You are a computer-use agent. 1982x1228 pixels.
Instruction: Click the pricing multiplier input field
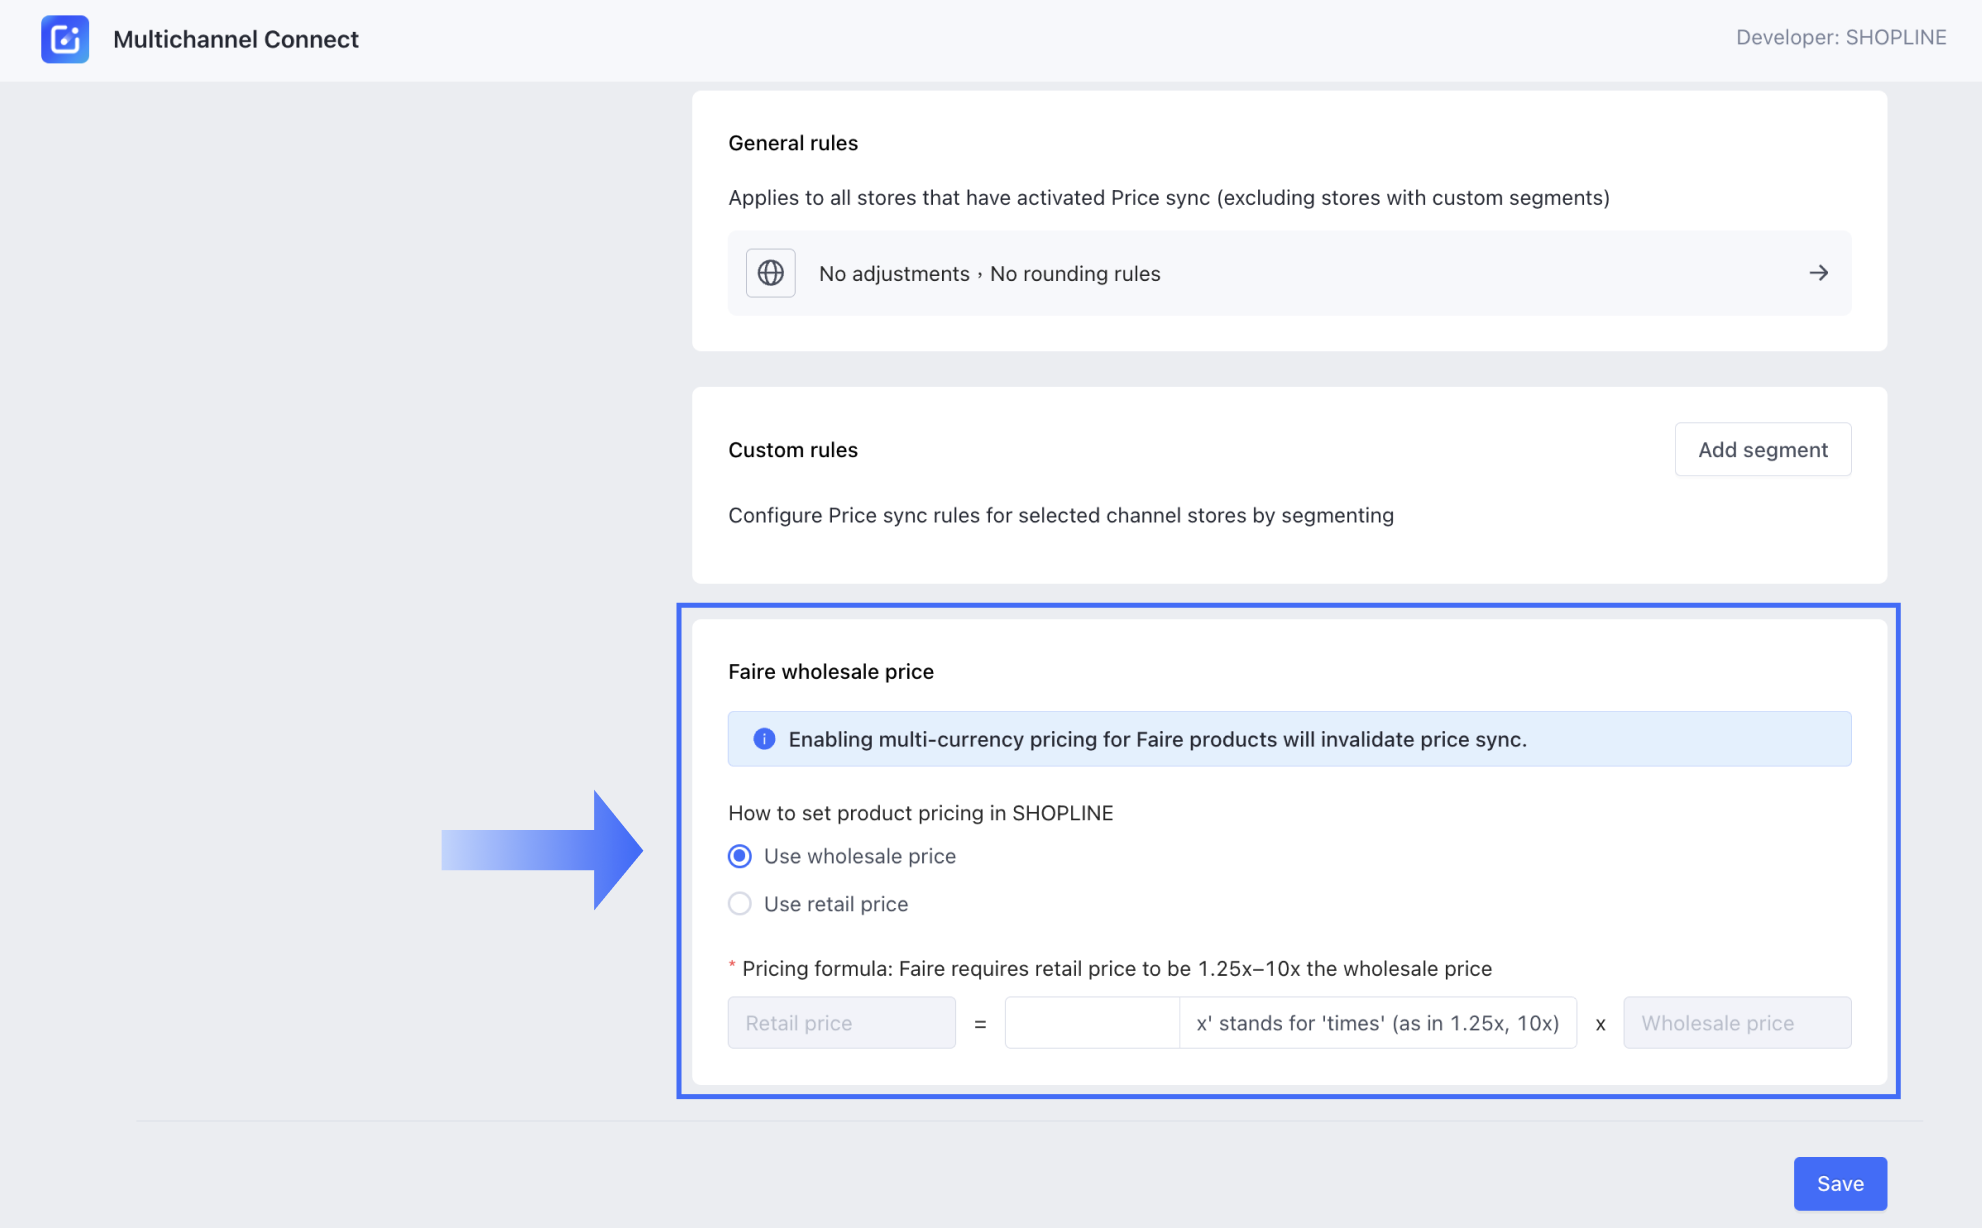point(1091,1023)
